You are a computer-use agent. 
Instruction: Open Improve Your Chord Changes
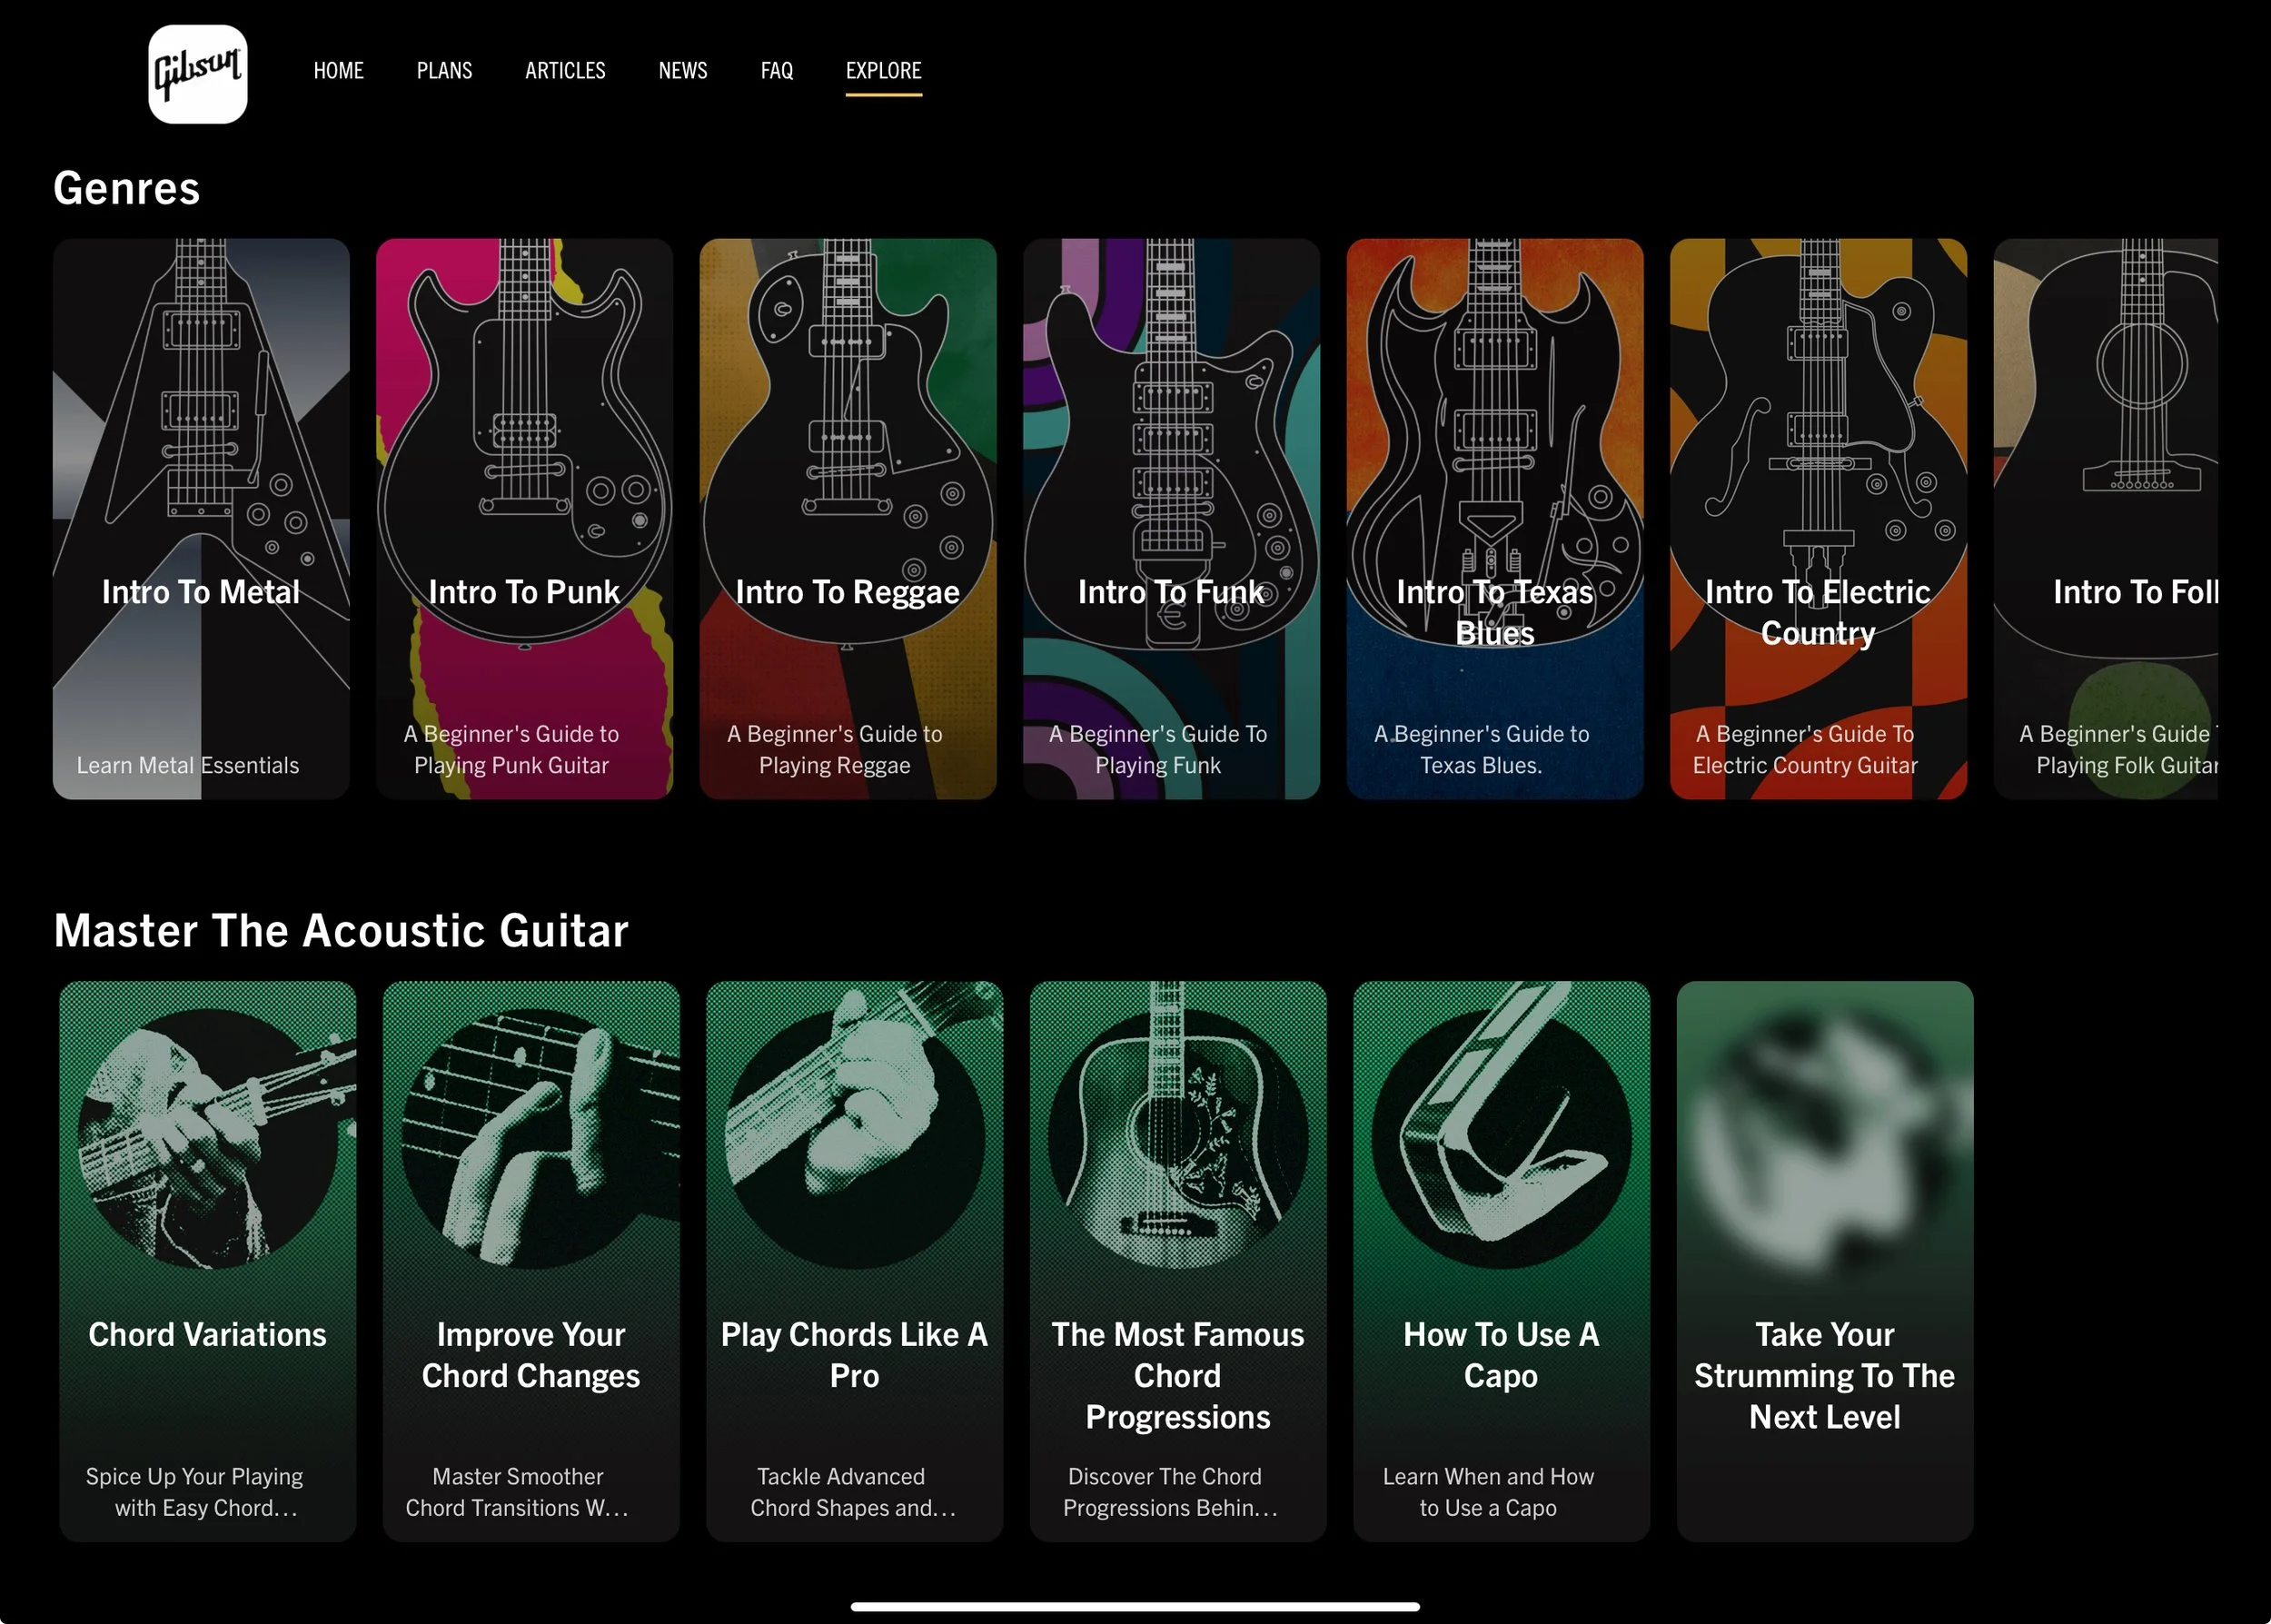531,1260
